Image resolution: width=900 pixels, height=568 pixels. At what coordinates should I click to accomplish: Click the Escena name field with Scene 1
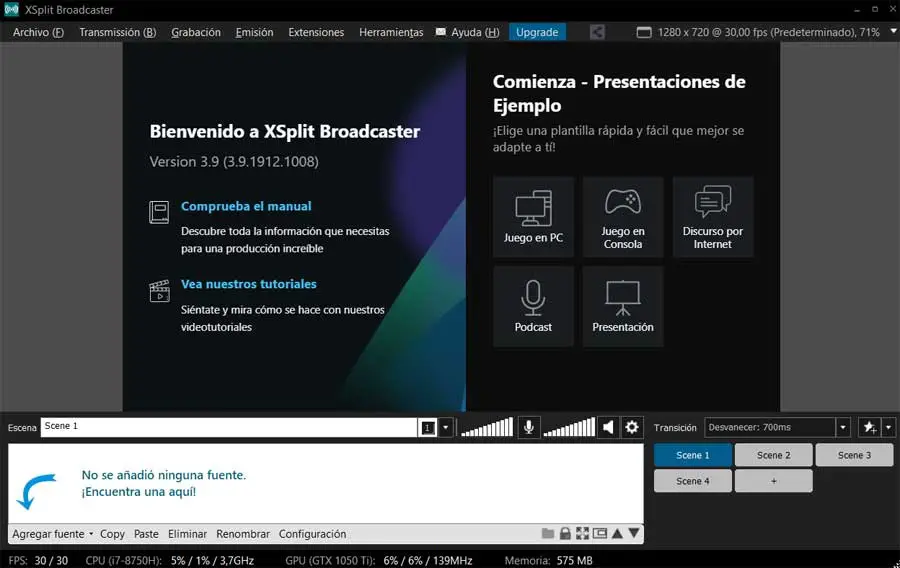[x=228, y=427]
